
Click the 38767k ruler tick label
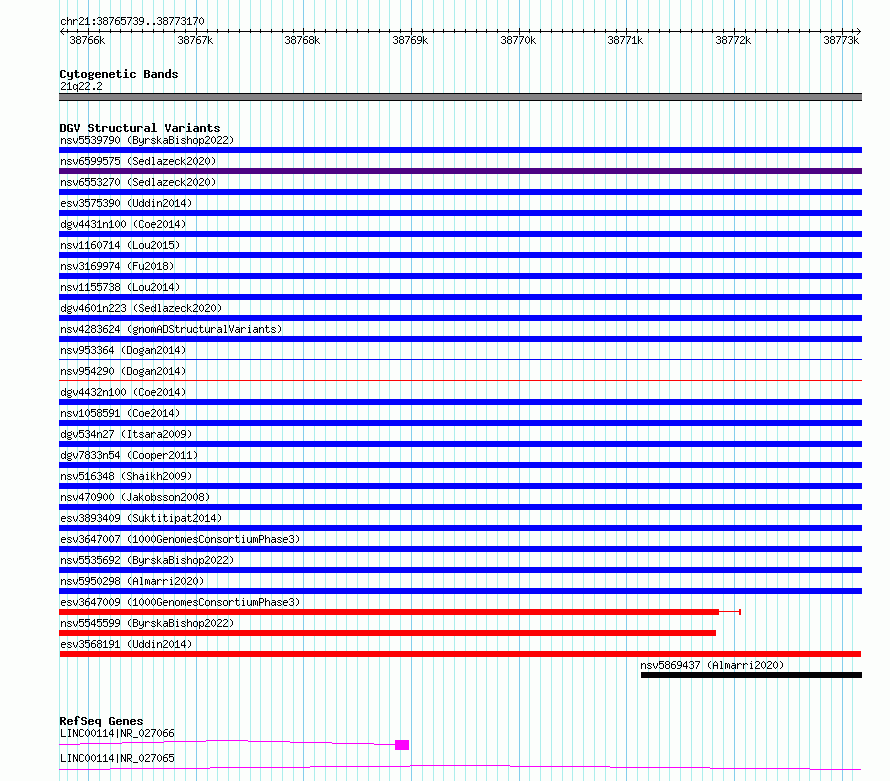pyautogui.click(x=195, y=40)
